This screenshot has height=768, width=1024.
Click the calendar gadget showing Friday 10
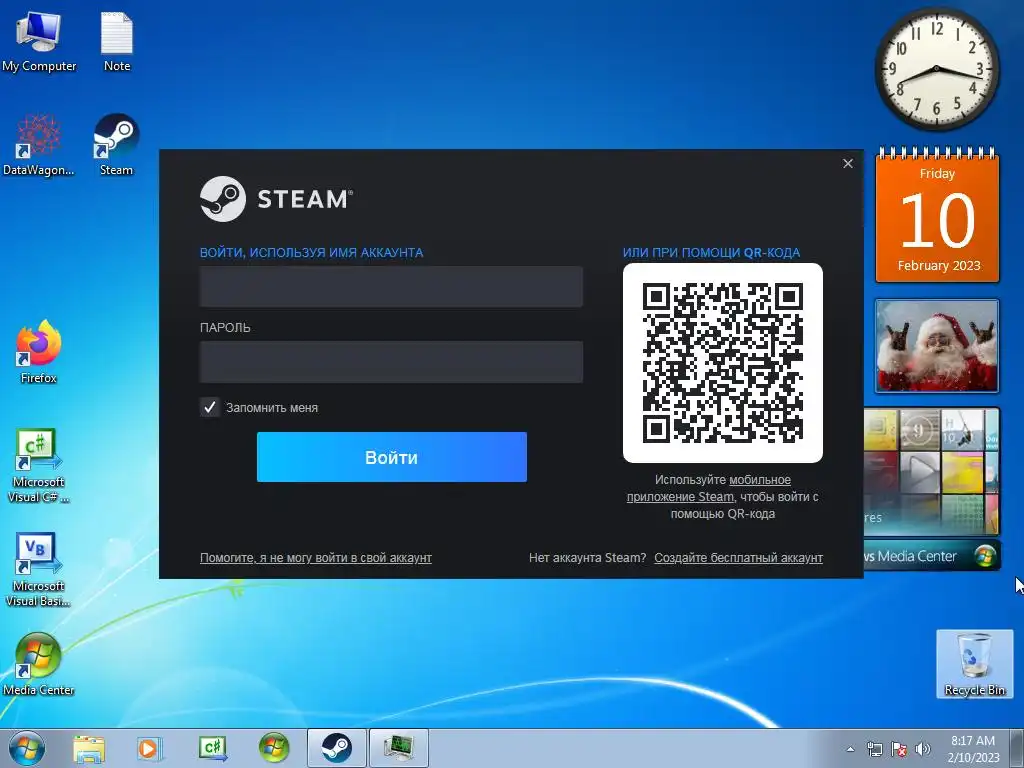pyautogui.click(x=937, y=216)
